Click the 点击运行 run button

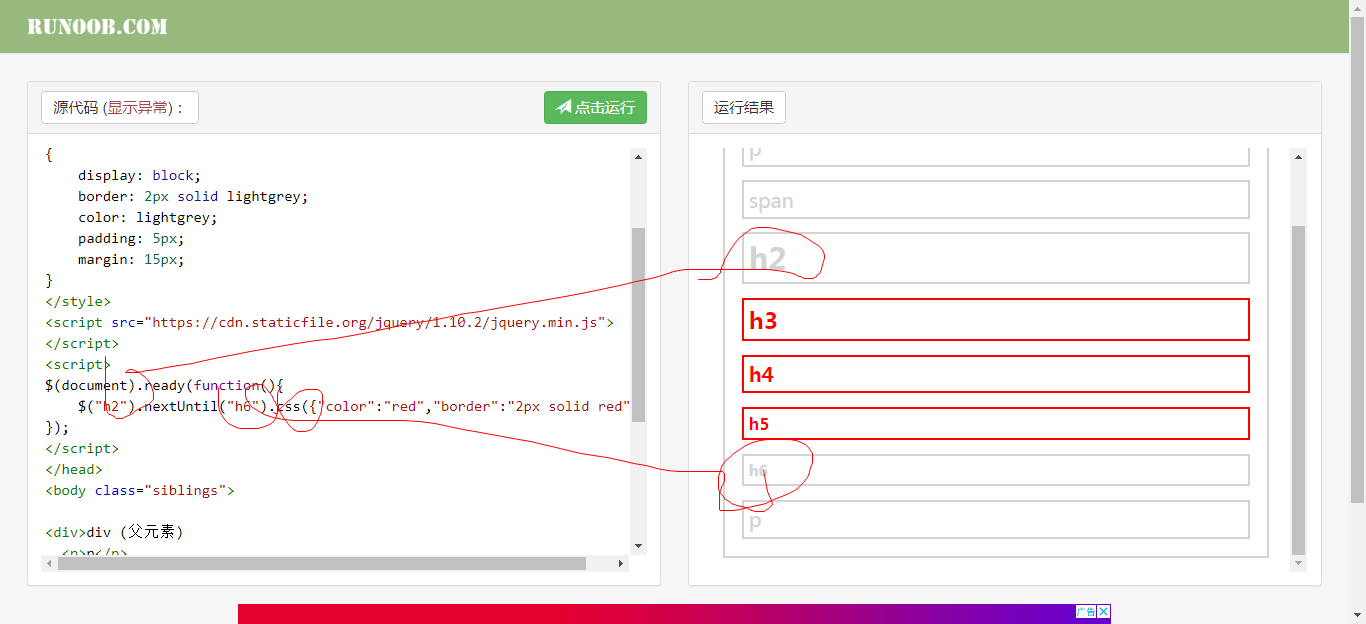595,108
